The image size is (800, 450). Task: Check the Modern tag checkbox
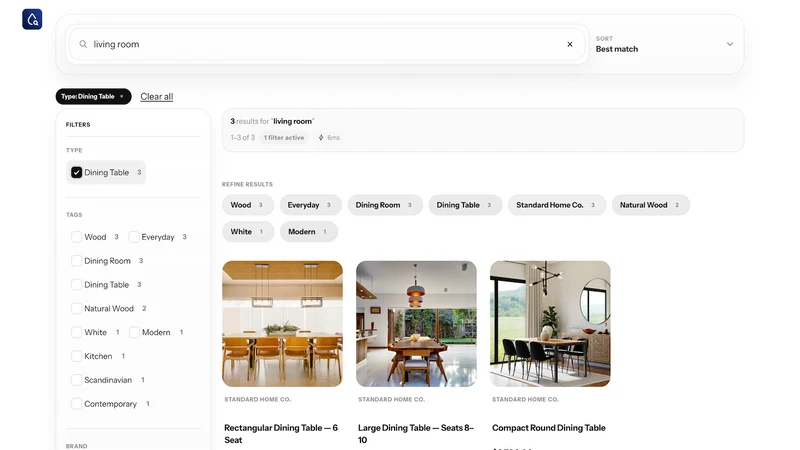pyautogui.click(x=134, y=332)
